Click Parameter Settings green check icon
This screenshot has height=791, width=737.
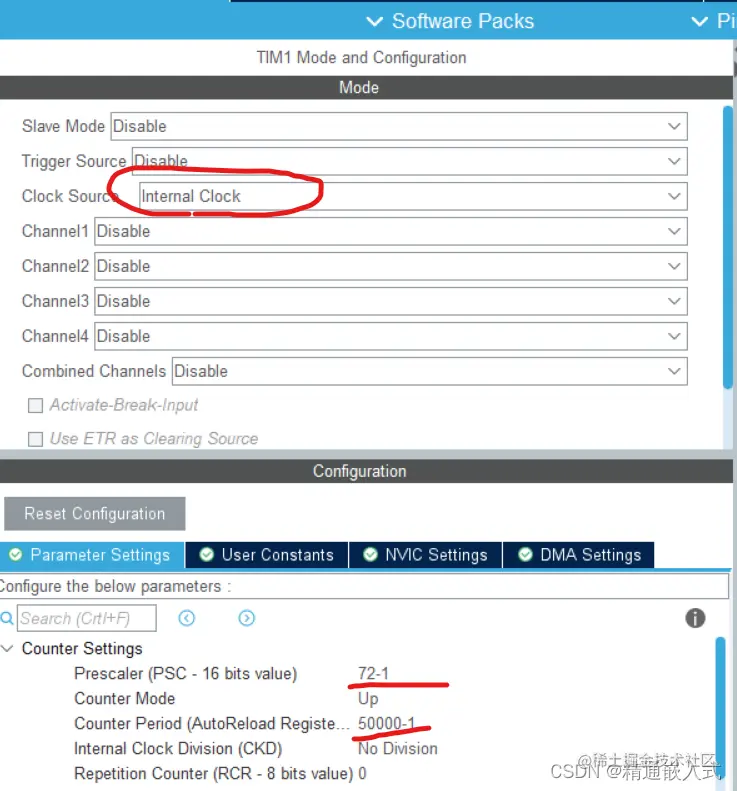tap(16, 555)
